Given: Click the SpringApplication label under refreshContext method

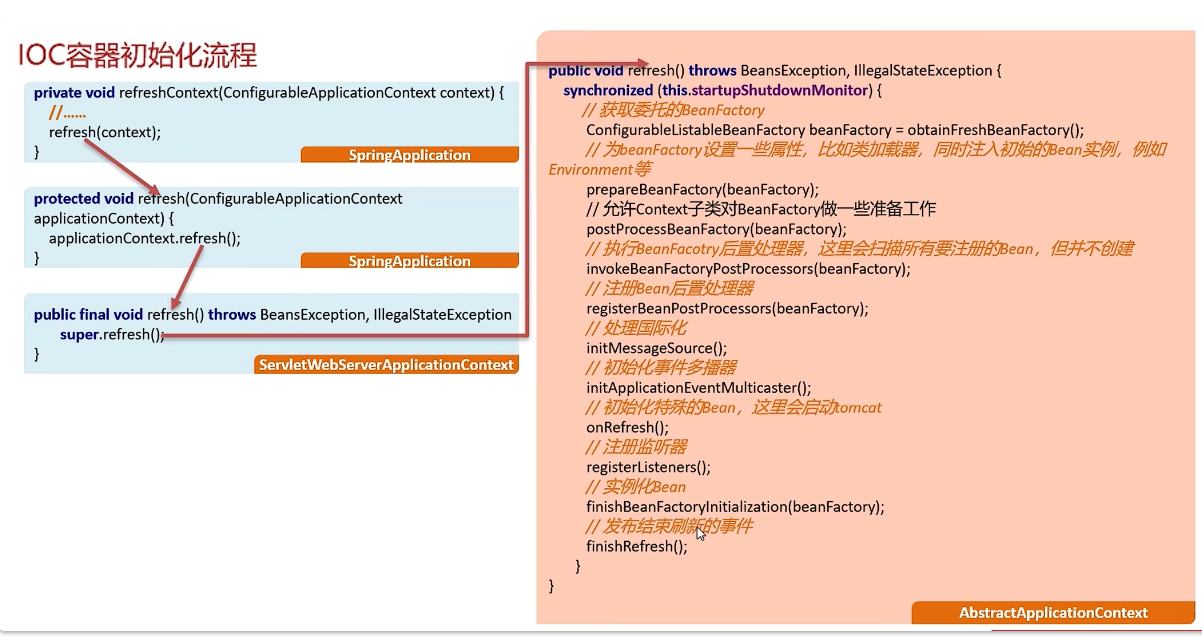Looking at the screenshot, I should [409, 155].
